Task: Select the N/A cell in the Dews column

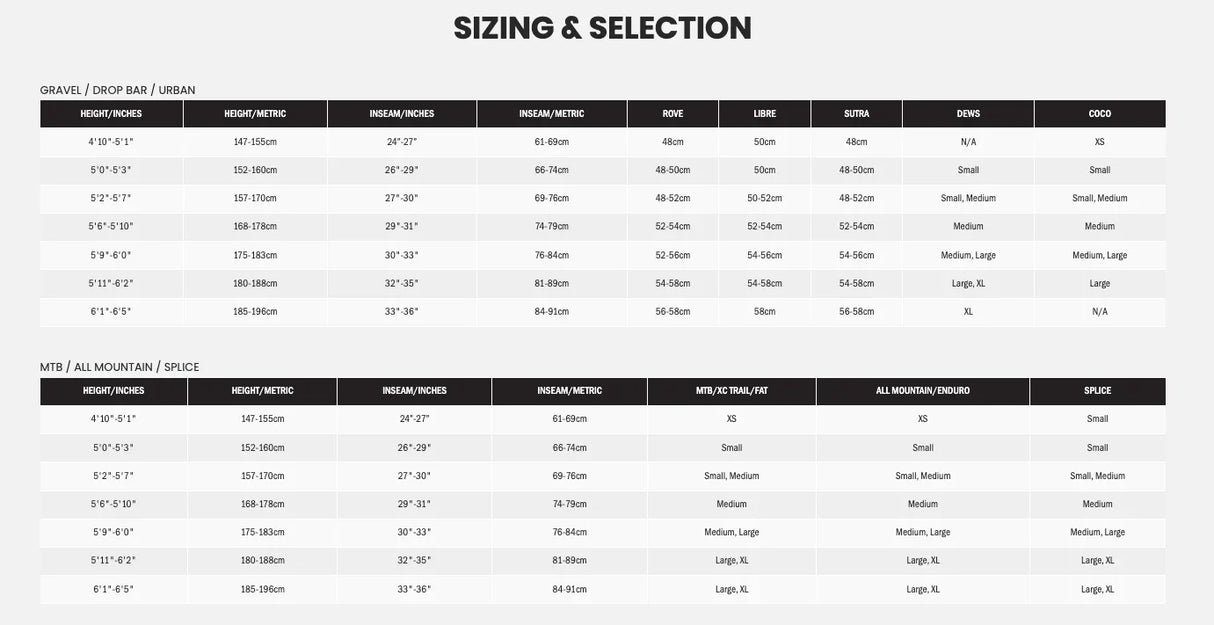Action: (x=968, y=142)
